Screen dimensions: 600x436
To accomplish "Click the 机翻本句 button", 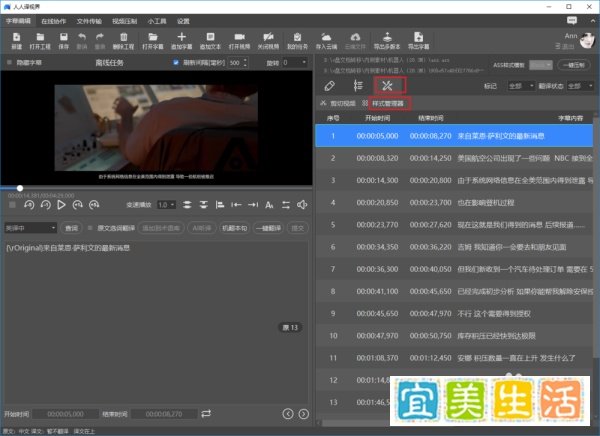I will [x=235, y=228].
